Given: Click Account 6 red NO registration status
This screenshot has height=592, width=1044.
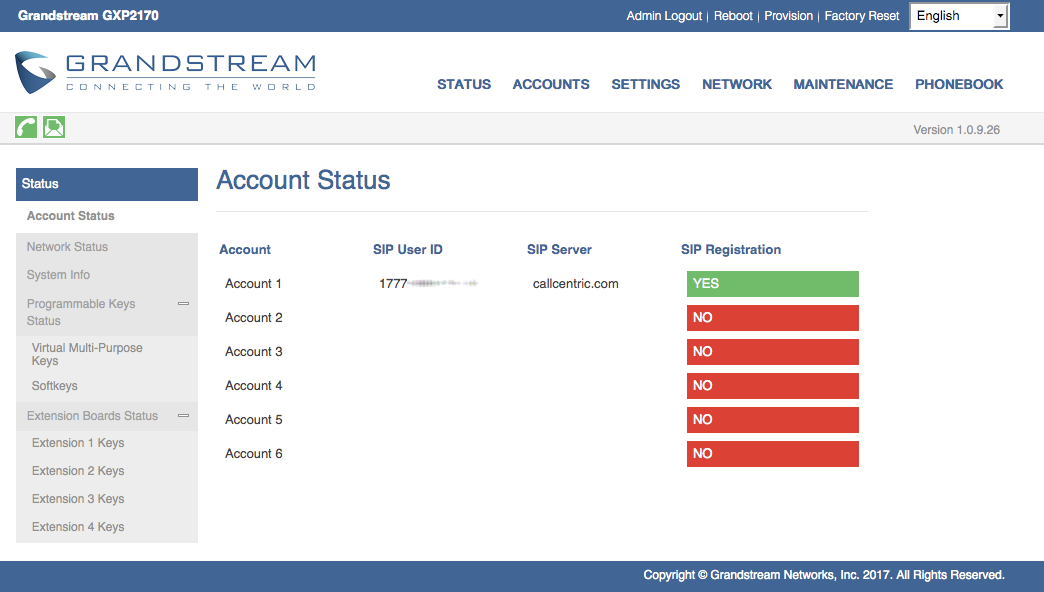Looking at the screenshot, I should pos(772,453).
